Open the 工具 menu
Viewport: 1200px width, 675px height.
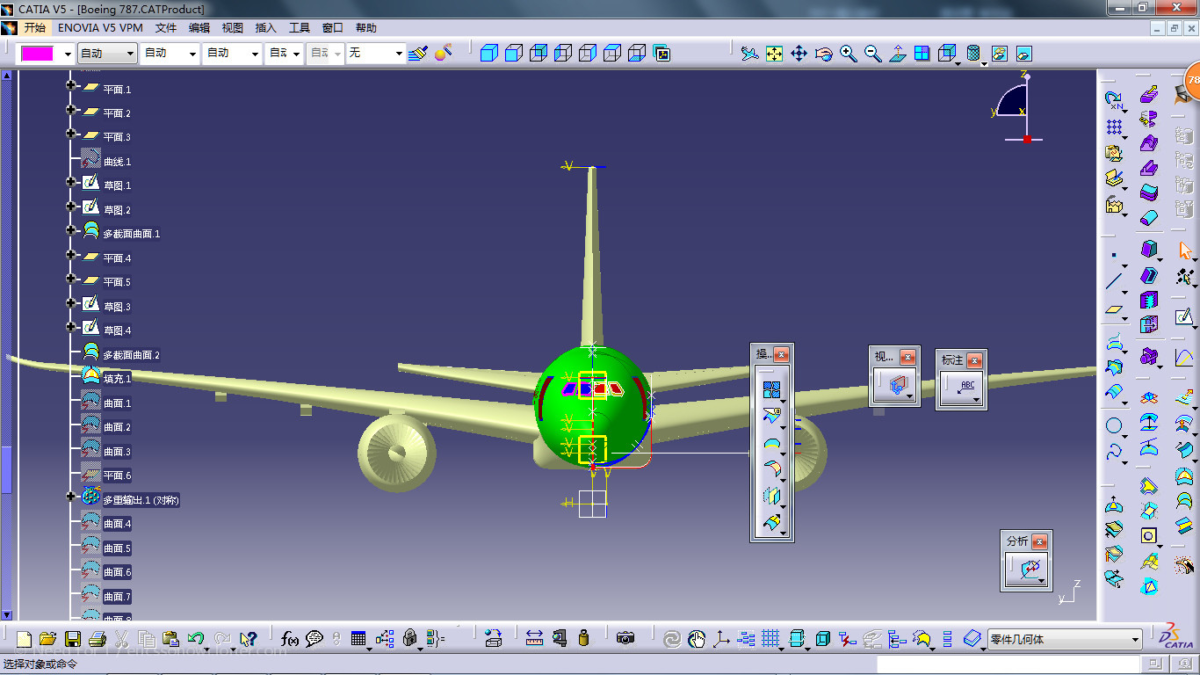tap(299, 27)
